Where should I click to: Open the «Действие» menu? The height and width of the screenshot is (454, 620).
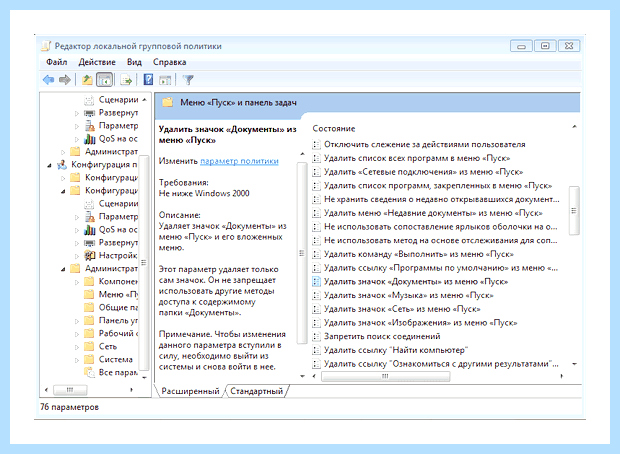click(x=97, y=62)
